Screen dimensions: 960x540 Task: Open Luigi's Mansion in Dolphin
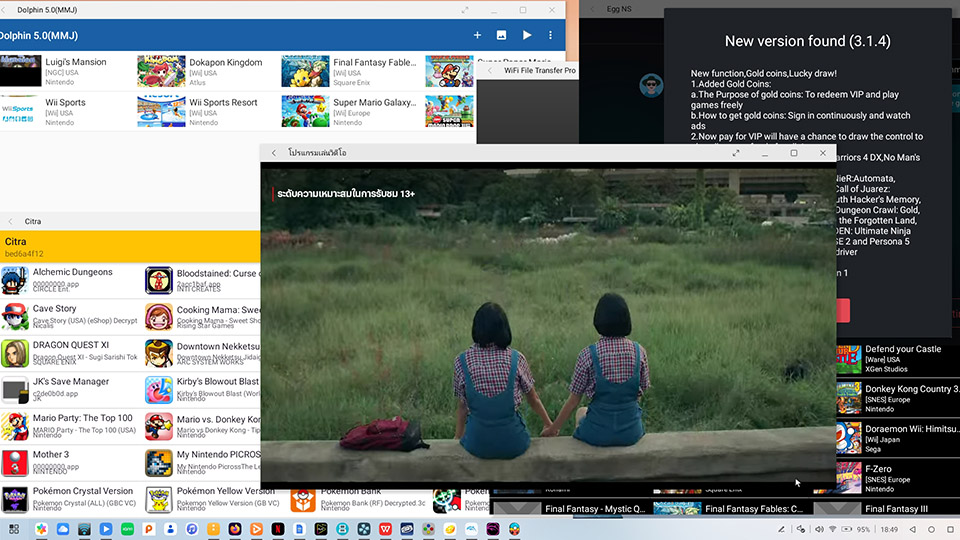pos(69,71)
